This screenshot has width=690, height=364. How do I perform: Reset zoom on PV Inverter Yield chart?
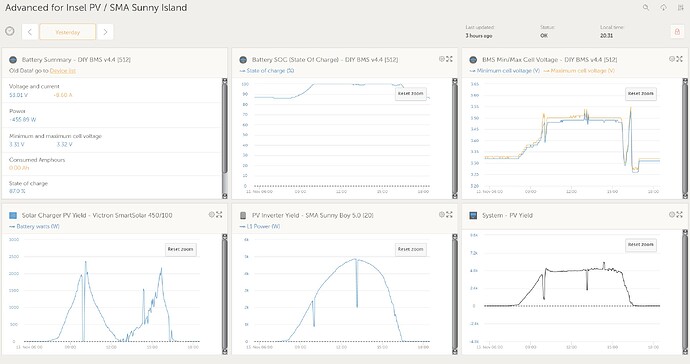pyautogui.click(x=411, y=249)
